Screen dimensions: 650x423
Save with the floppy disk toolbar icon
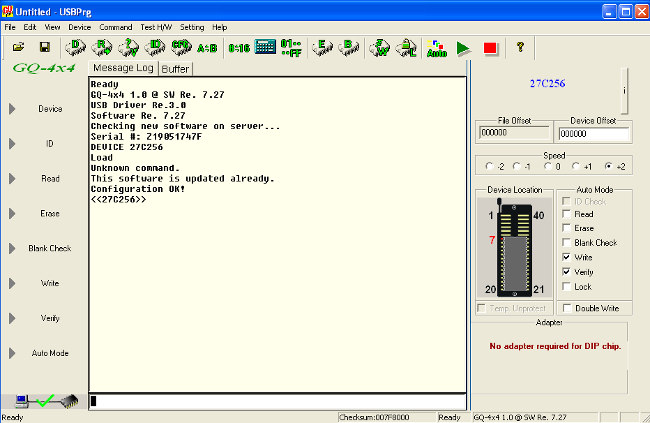tap(45, 47)
